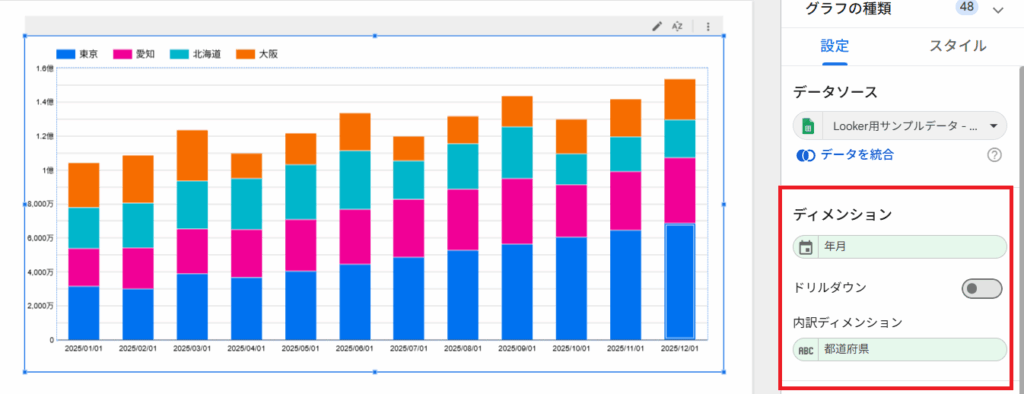The width and height of the screenshot is (1024, 394).
Task: Click the pencil edit icon above chart
Action: tap(657, 26)
